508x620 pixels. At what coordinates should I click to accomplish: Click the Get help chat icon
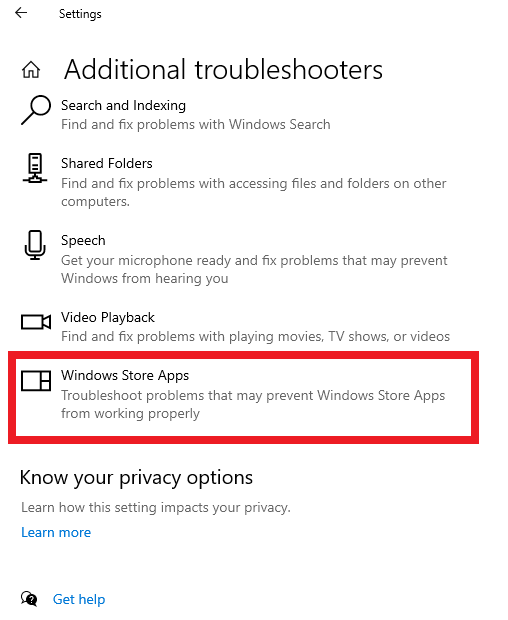click(29, 599)
